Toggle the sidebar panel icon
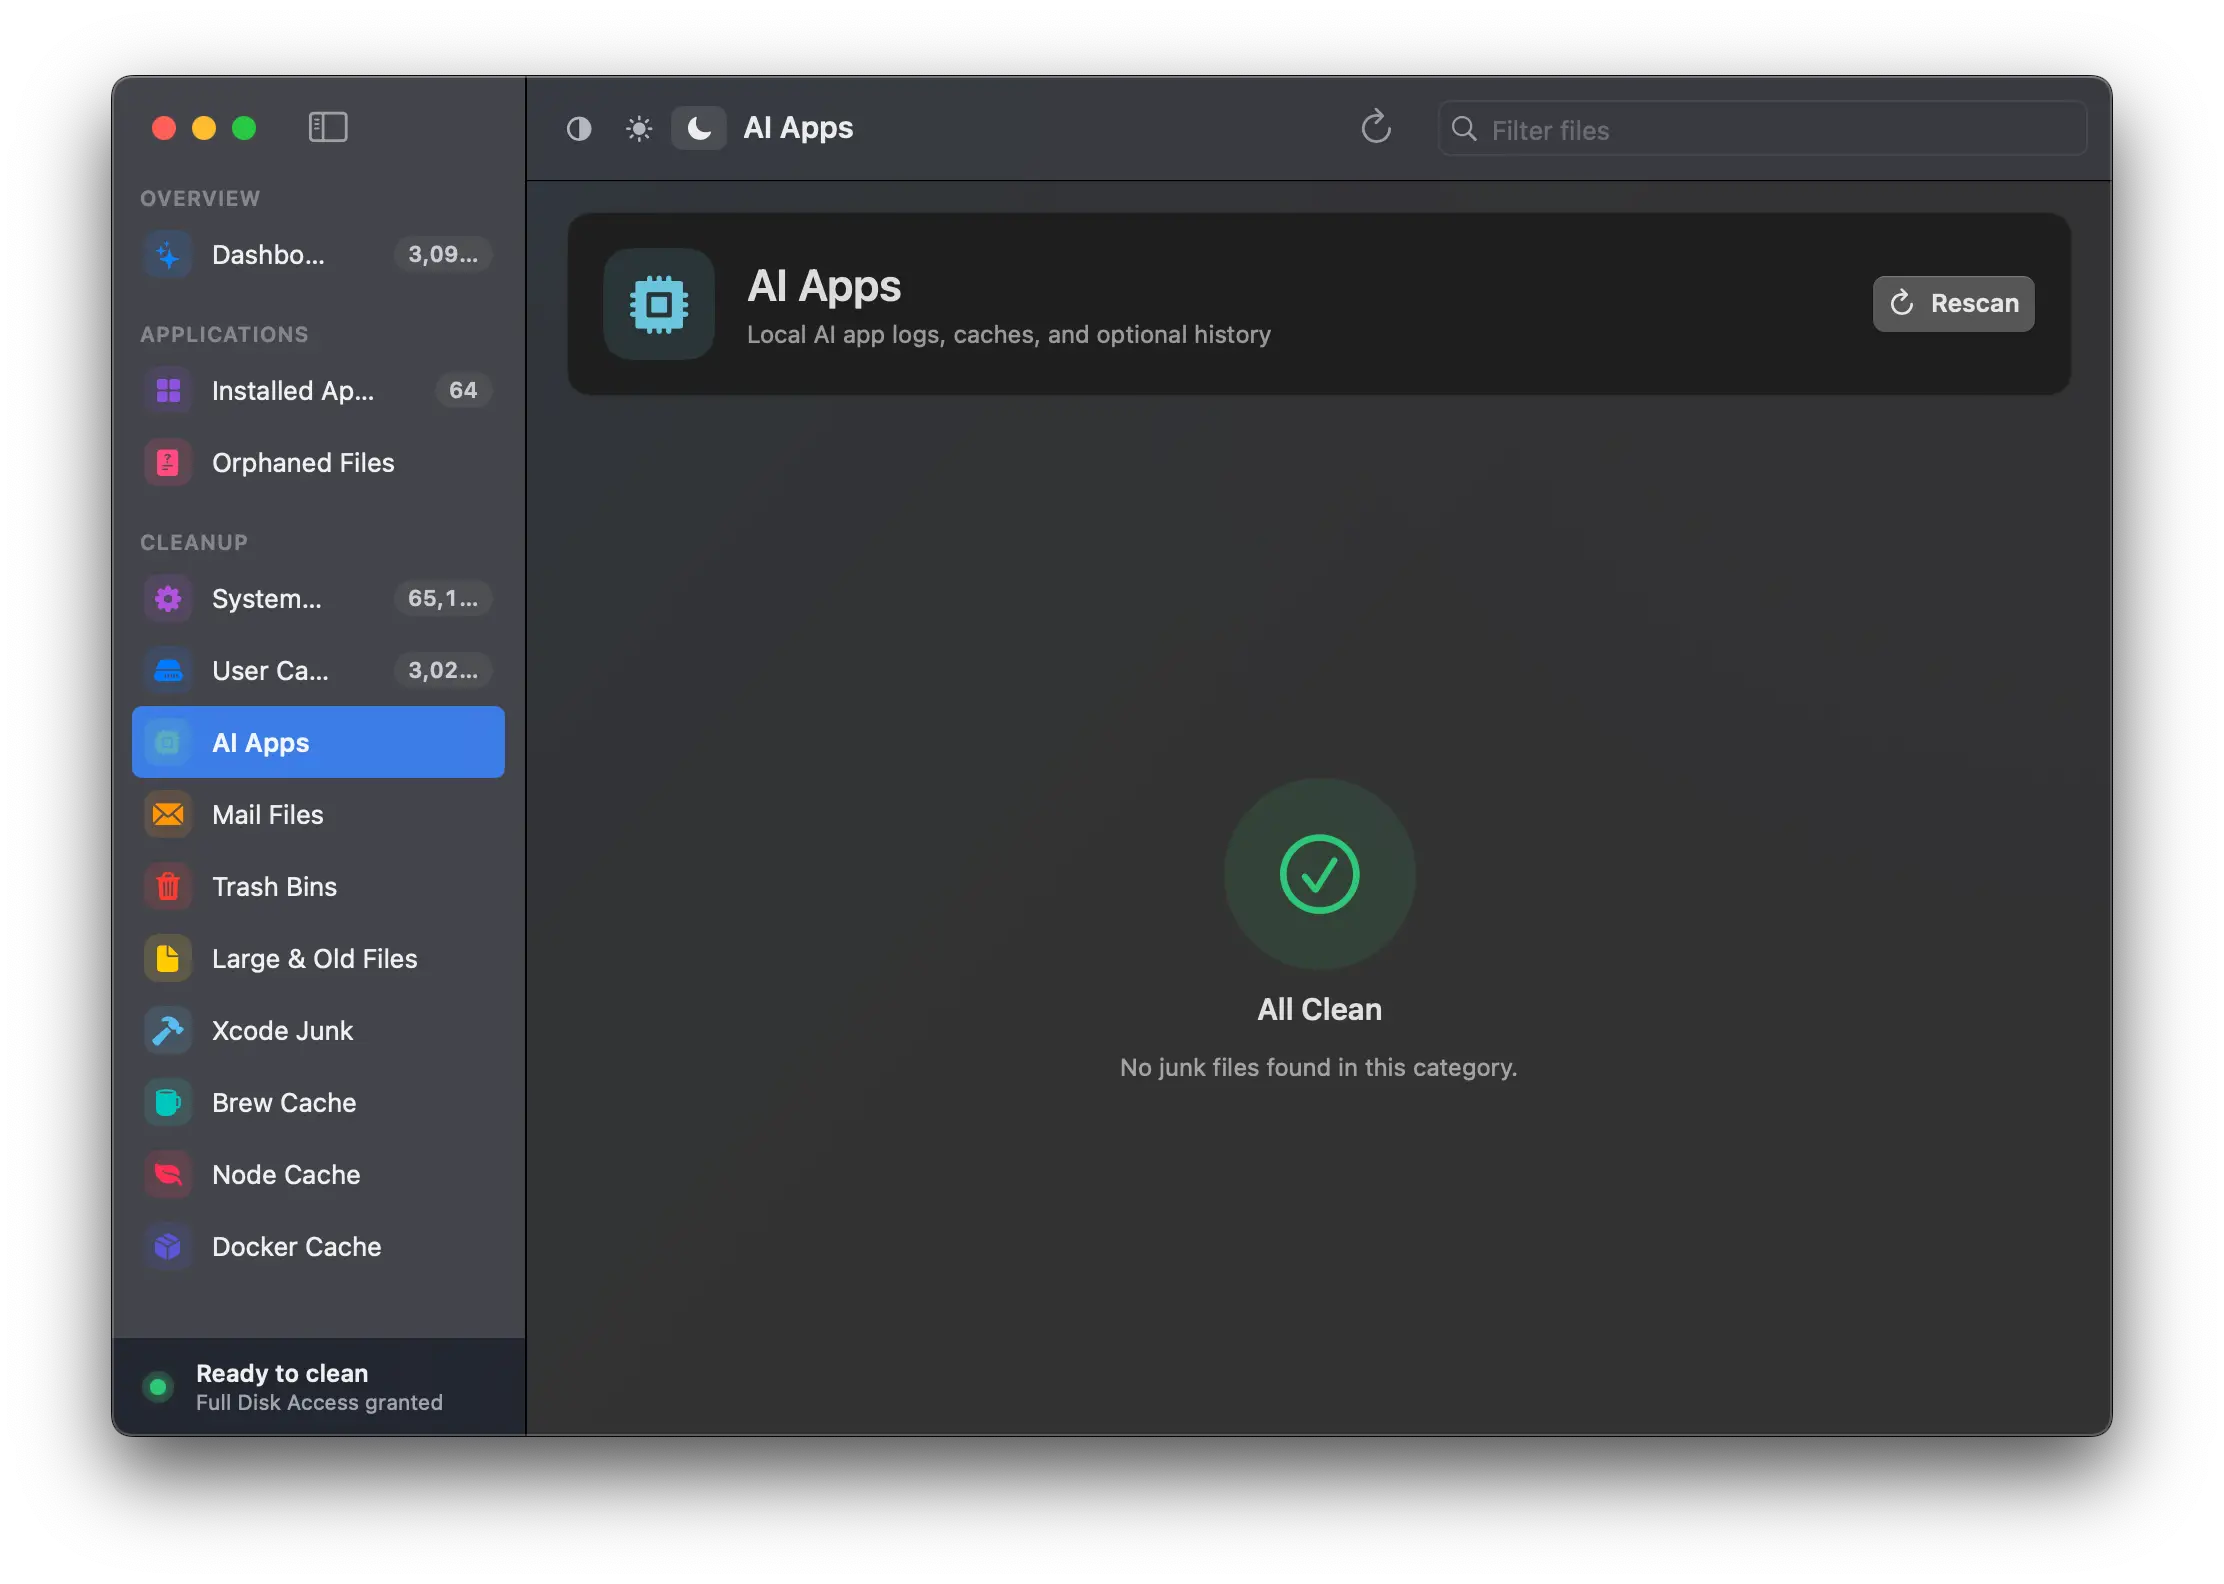 click(x=327, y=127)
